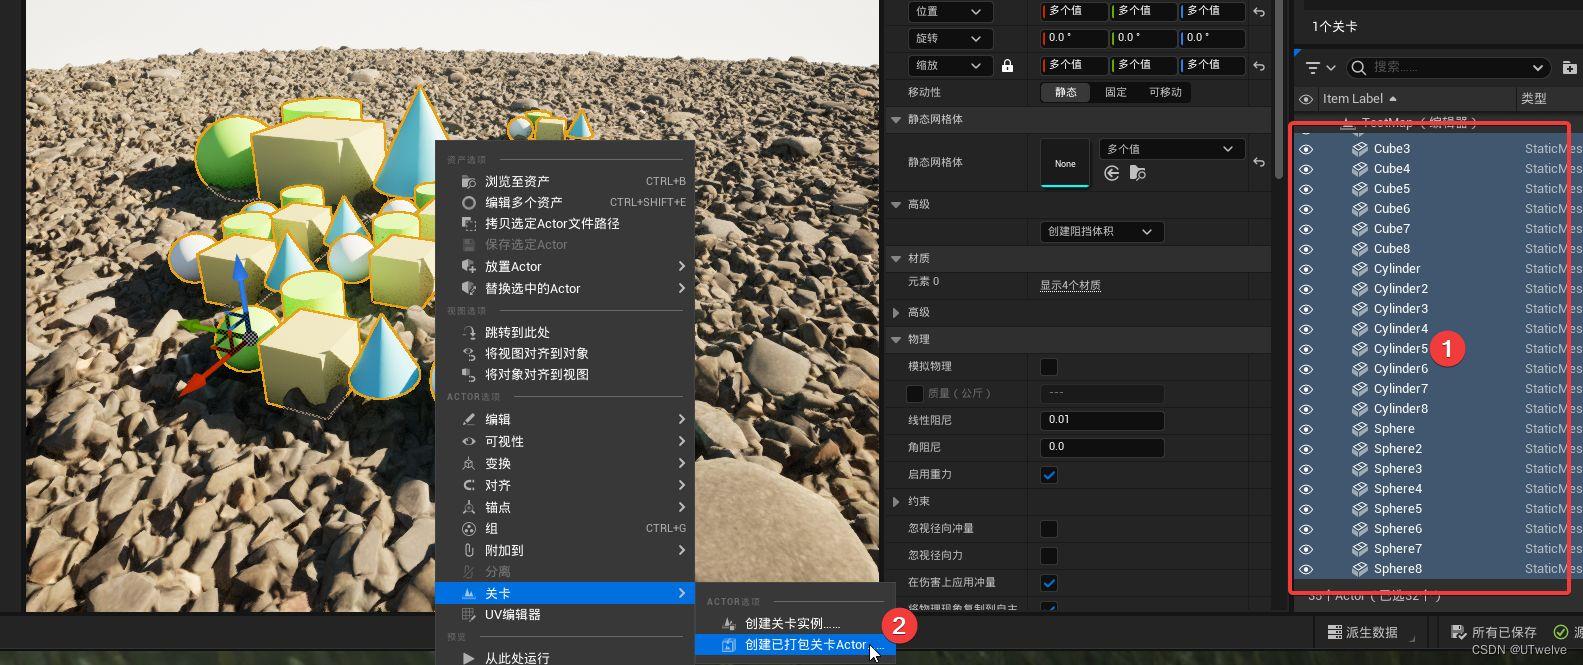Click the Cube3 static mesh icon

pyautogui.click(x=1360, y=149)
